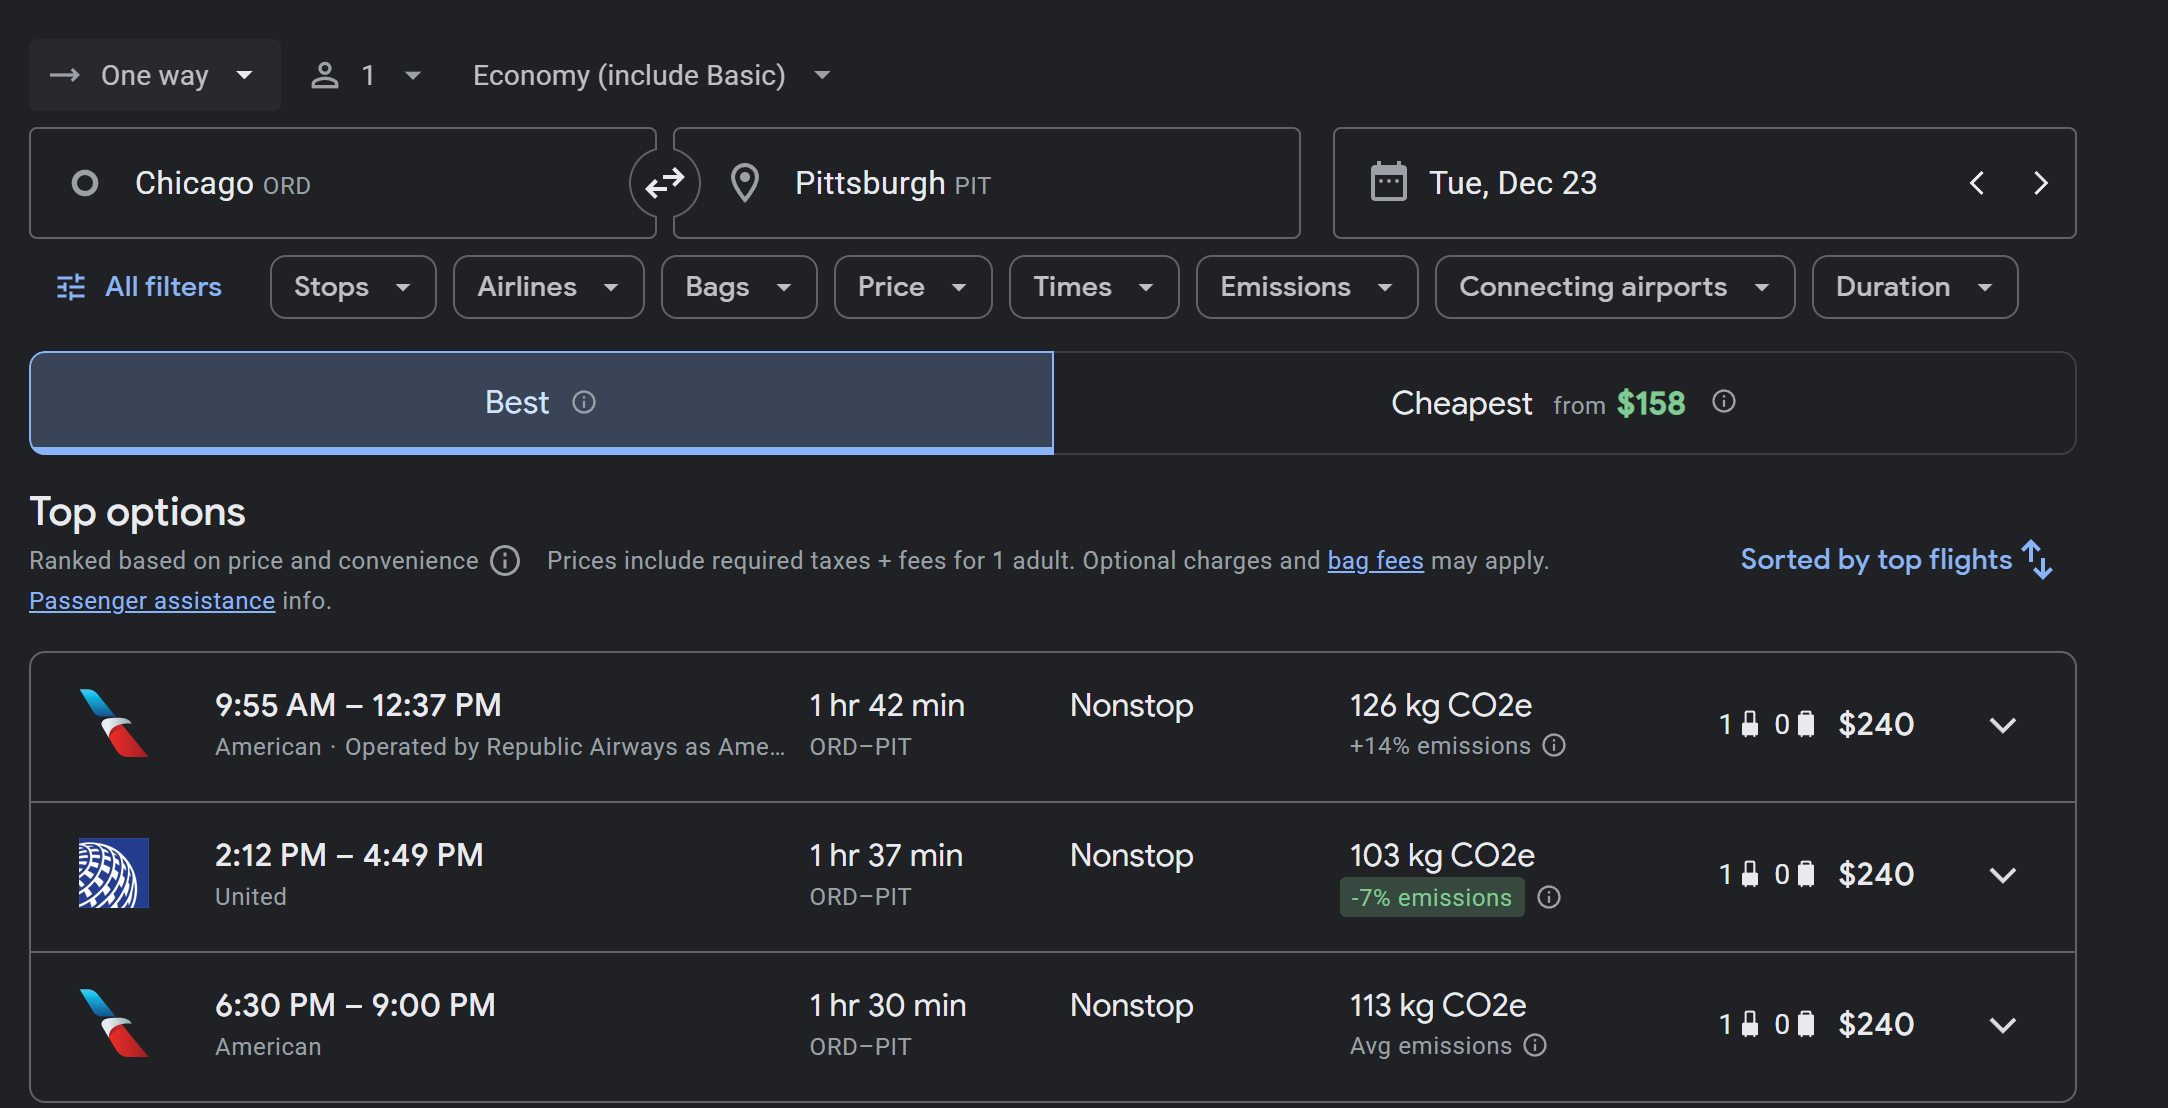Select the Best tab

518,402
